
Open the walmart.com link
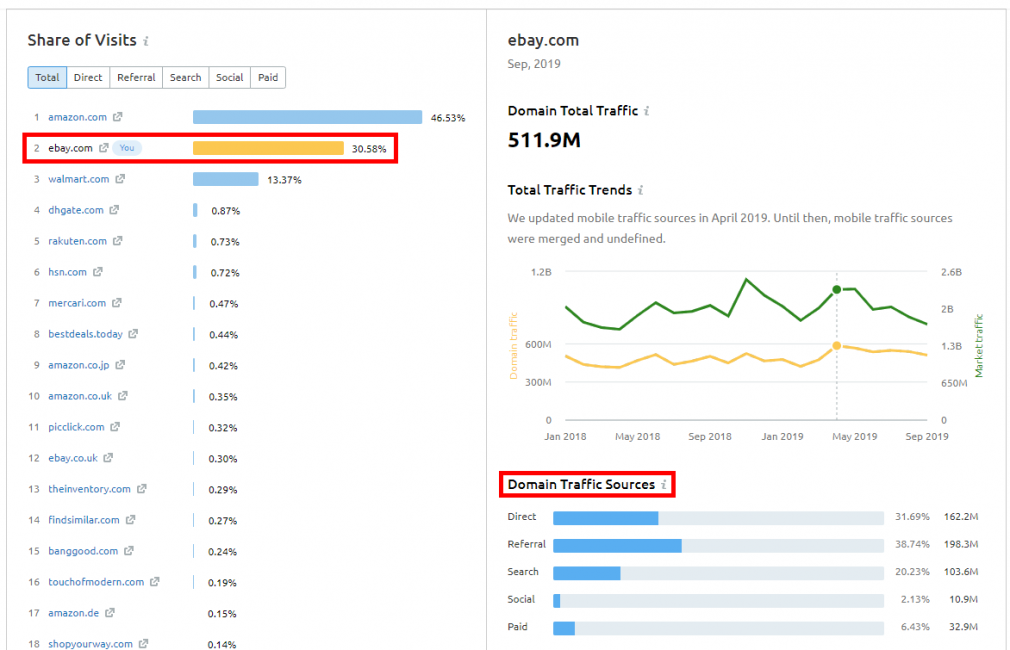tap(79, 179)
